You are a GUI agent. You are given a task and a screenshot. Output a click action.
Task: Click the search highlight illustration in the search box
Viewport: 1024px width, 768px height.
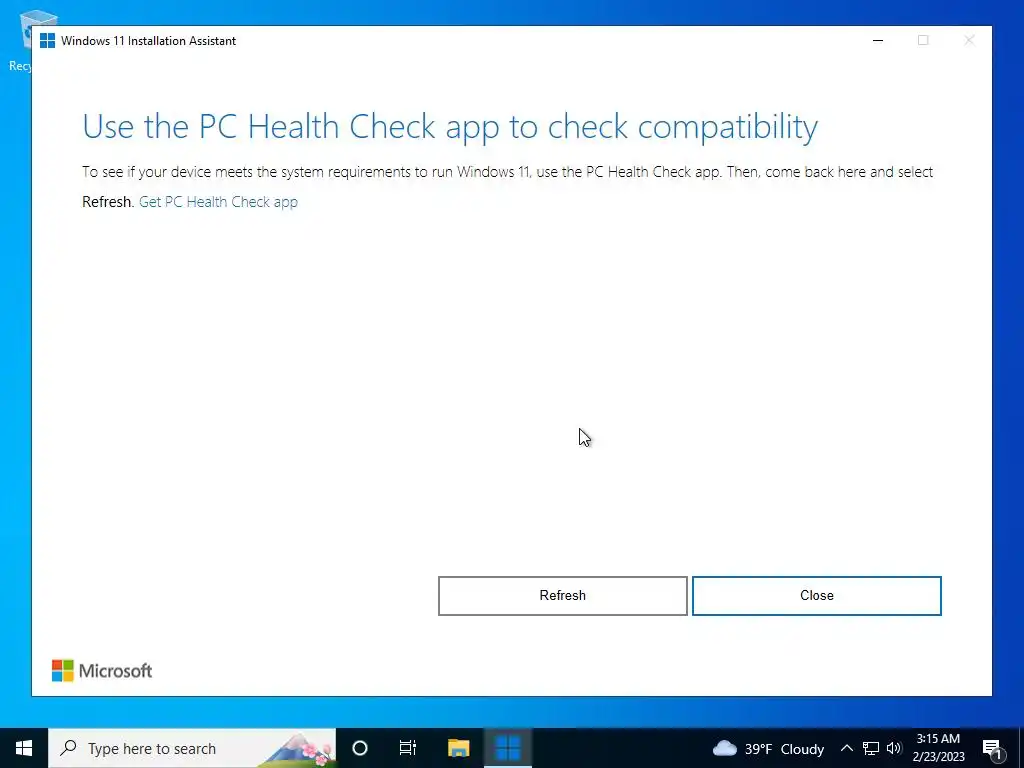297,749
